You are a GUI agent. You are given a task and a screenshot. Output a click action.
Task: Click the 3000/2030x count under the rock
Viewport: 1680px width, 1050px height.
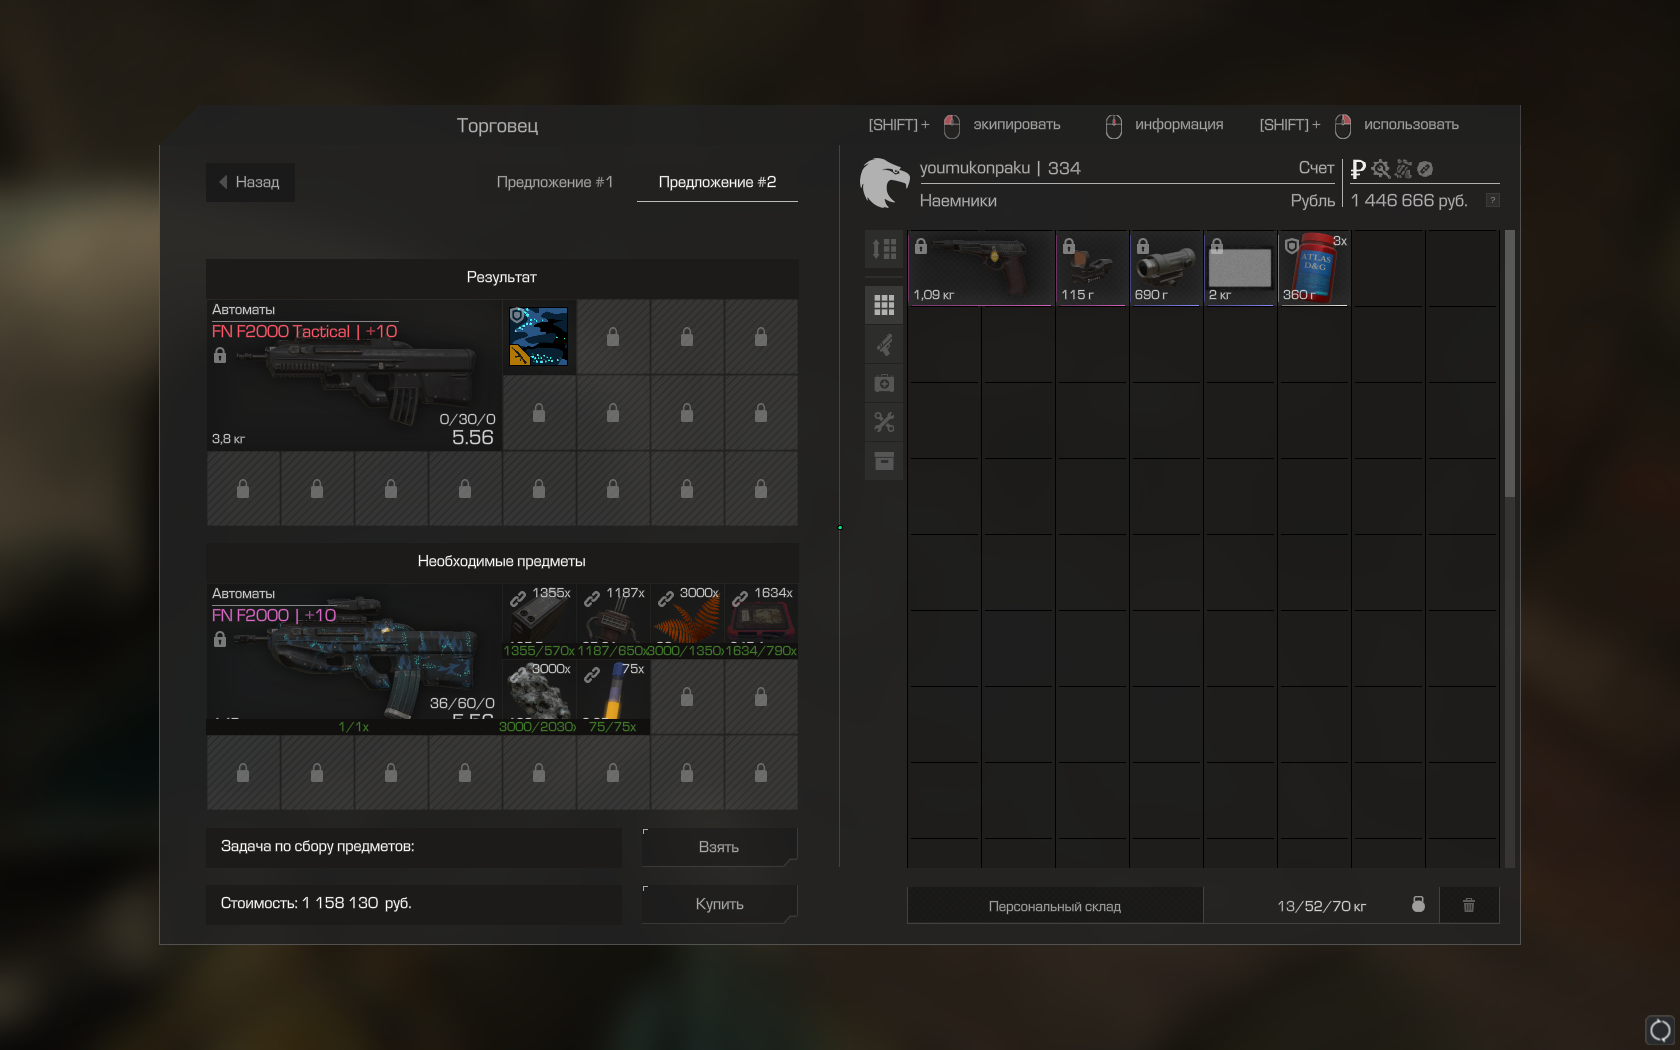[537, 726]
